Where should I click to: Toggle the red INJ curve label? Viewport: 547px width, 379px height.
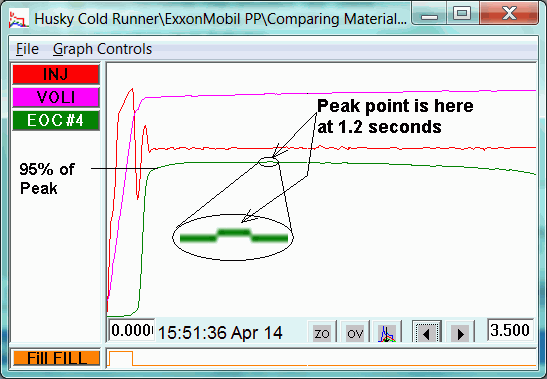pyautogui.click(x=56, y=74)
